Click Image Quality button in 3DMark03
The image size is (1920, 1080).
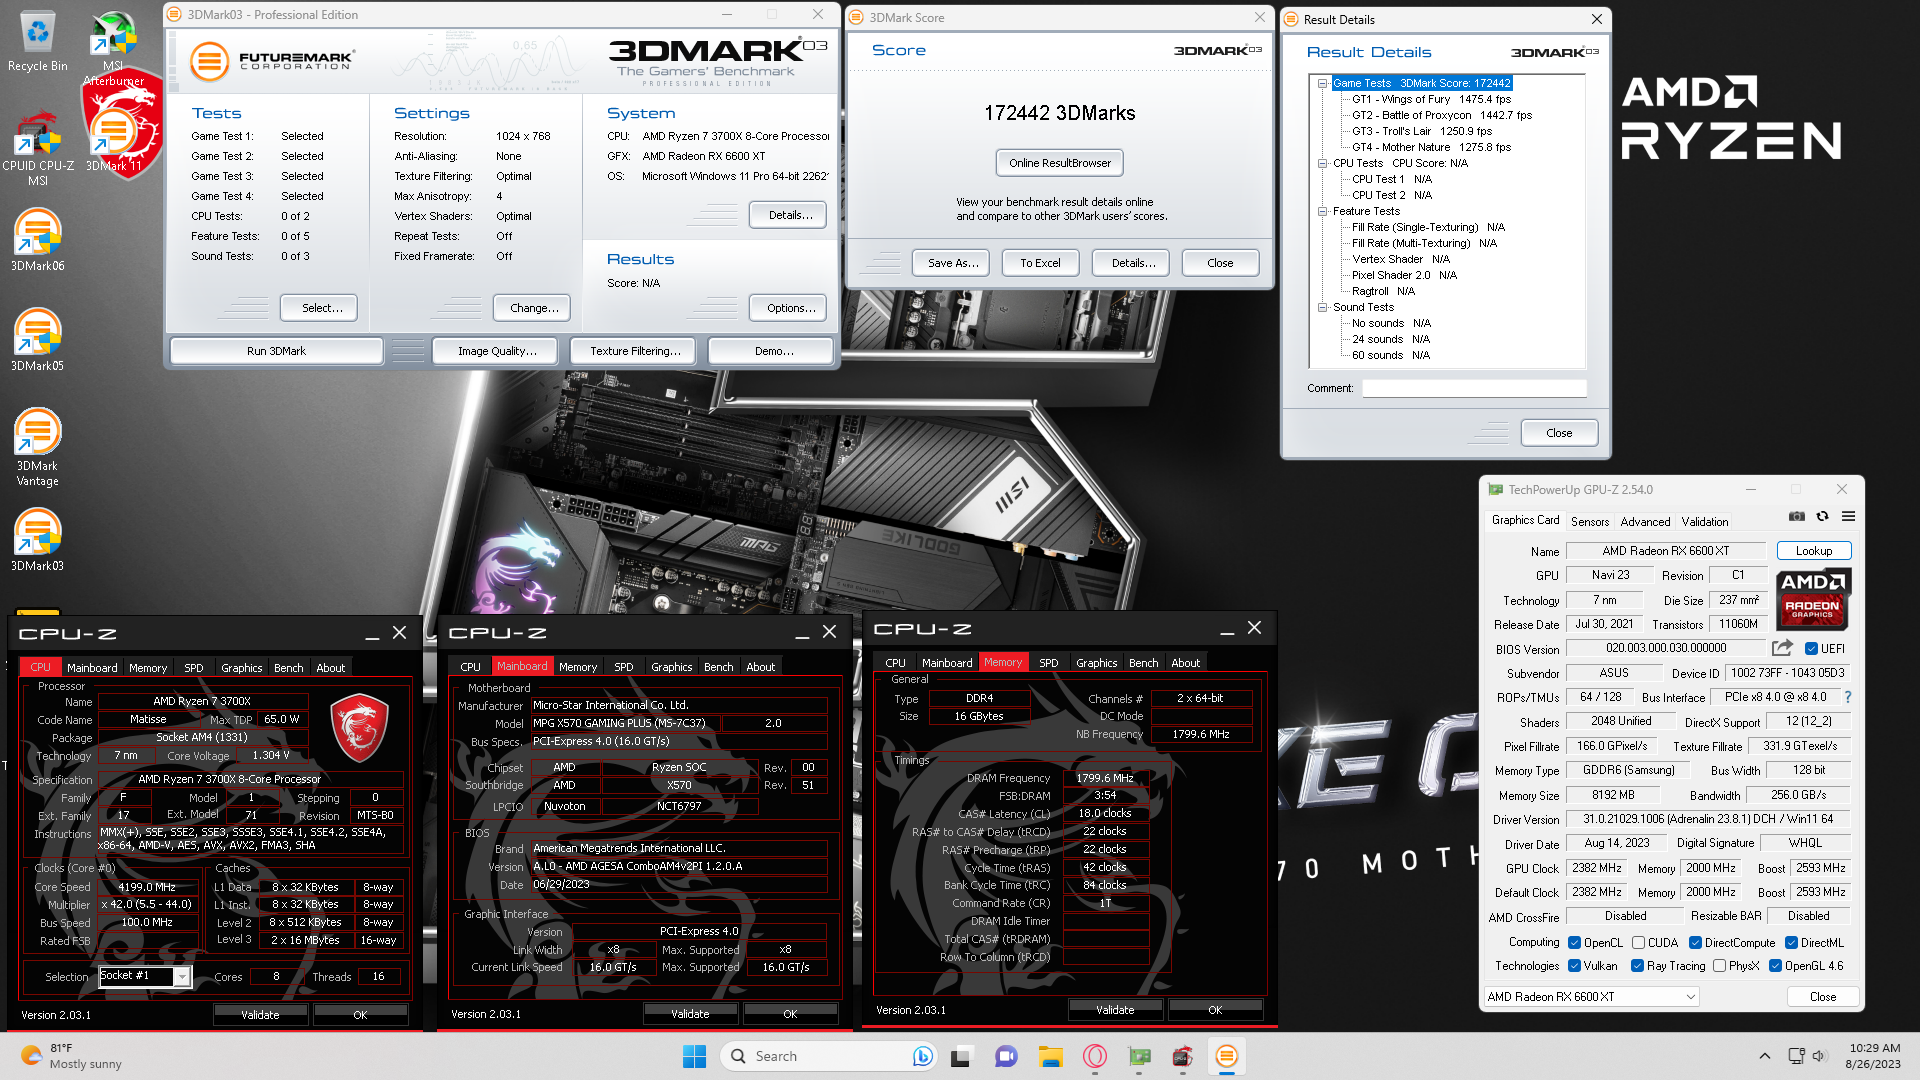click(x=497, y=351)
